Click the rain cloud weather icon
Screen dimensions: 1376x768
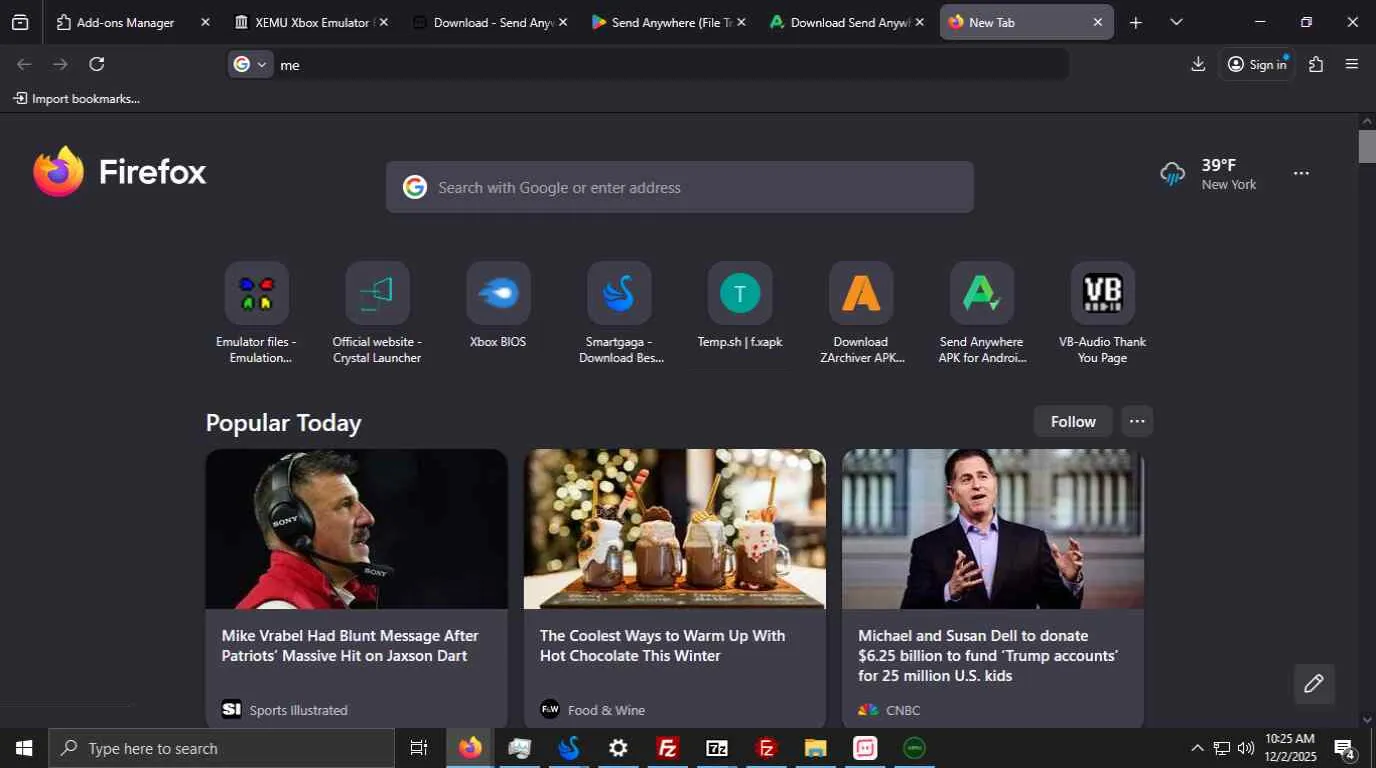pyautogui.click(x=1172, y=173)
